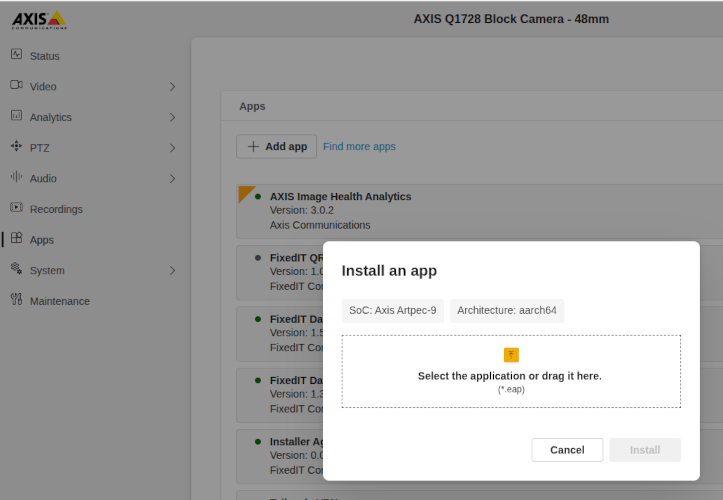
Task: Open the Maintenance page
Action: [60, 301]
